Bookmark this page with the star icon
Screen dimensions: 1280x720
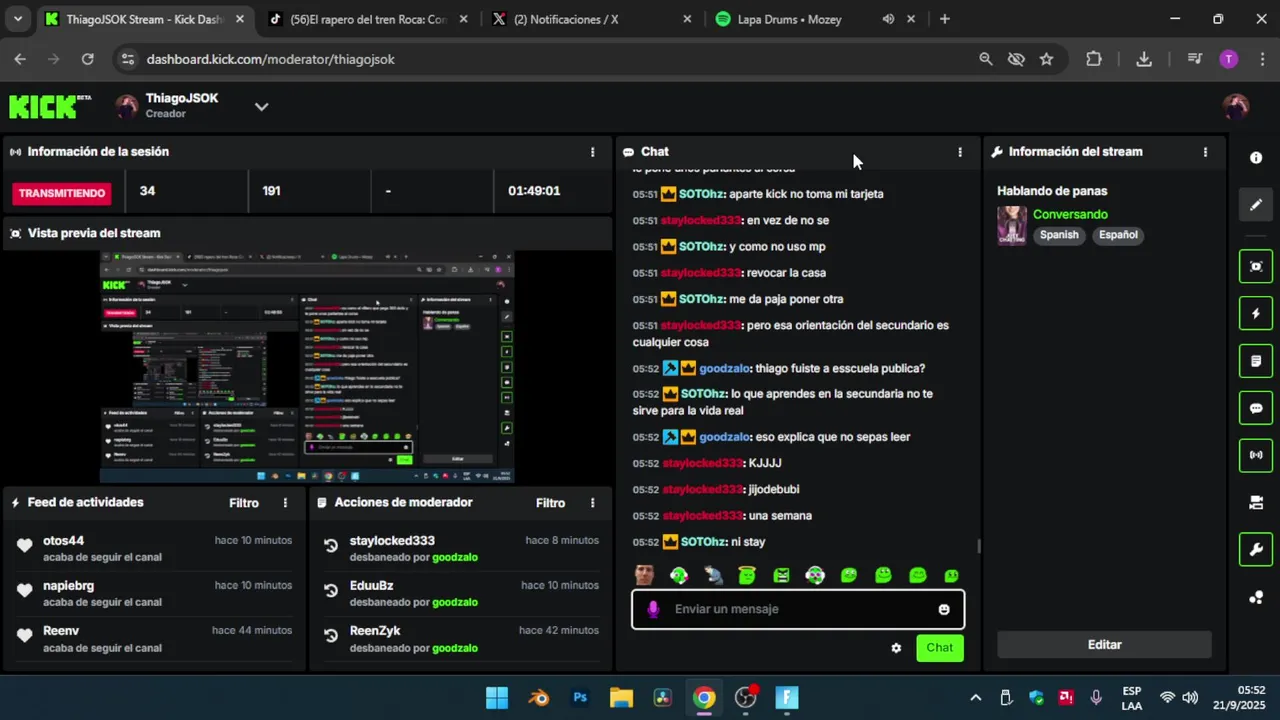(1046, 59)
